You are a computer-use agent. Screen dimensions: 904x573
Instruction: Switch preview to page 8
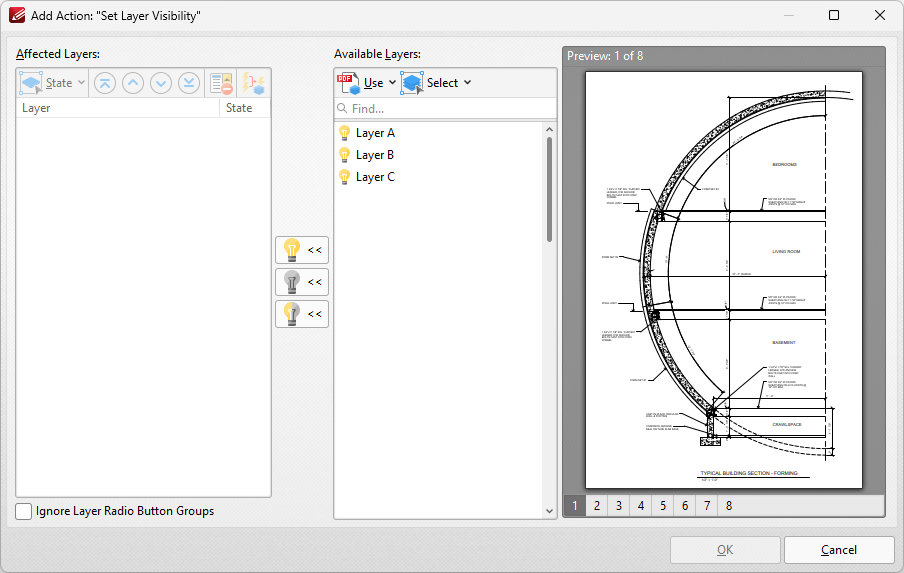coord(729,506)
